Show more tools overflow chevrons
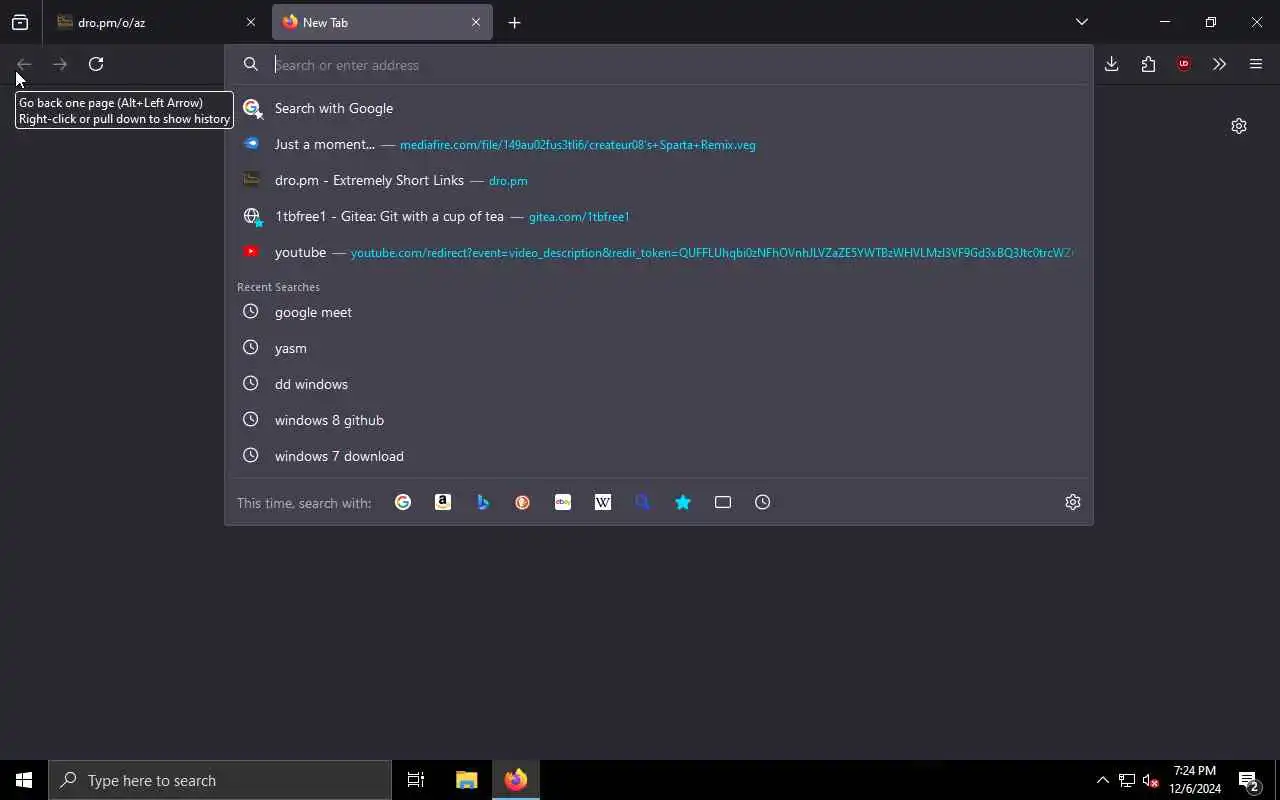Viewport: 1280px width, 800px height. pyautogui.click(x=1219, y=64)
